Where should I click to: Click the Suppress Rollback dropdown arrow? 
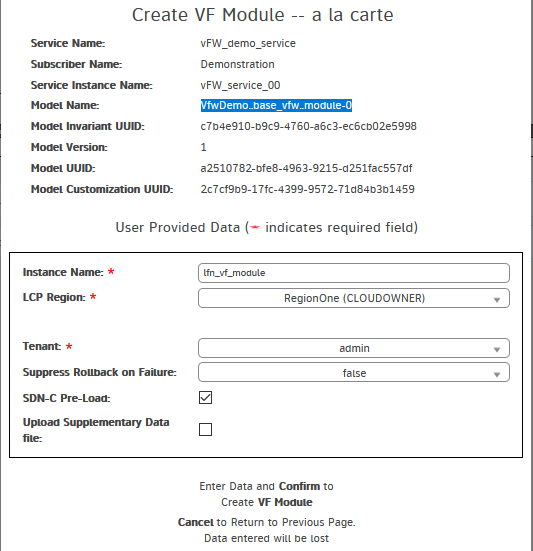click(x=497, y=375)
